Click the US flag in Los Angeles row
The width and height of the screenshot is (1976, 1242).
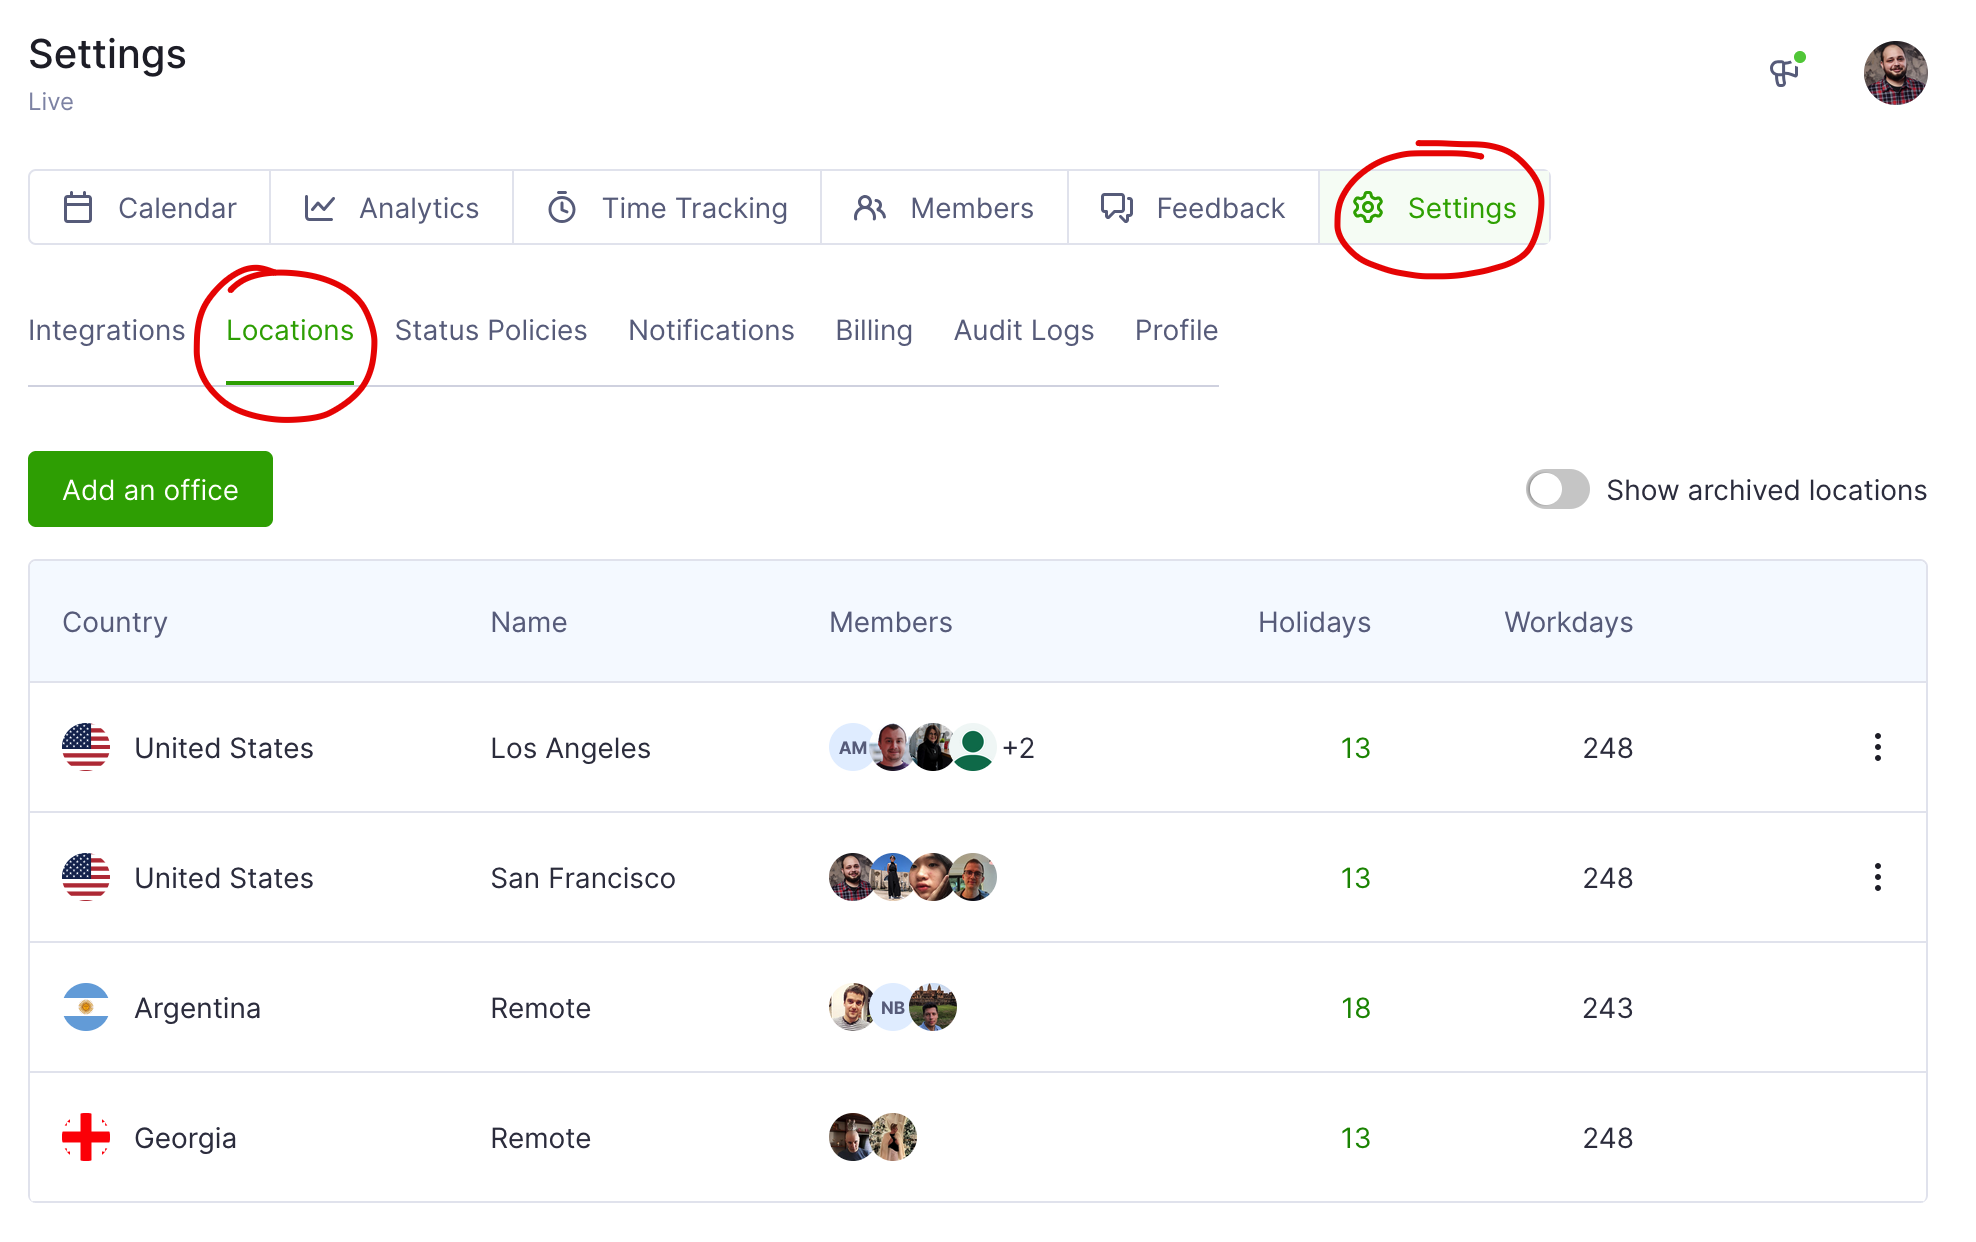pos(86,747)
